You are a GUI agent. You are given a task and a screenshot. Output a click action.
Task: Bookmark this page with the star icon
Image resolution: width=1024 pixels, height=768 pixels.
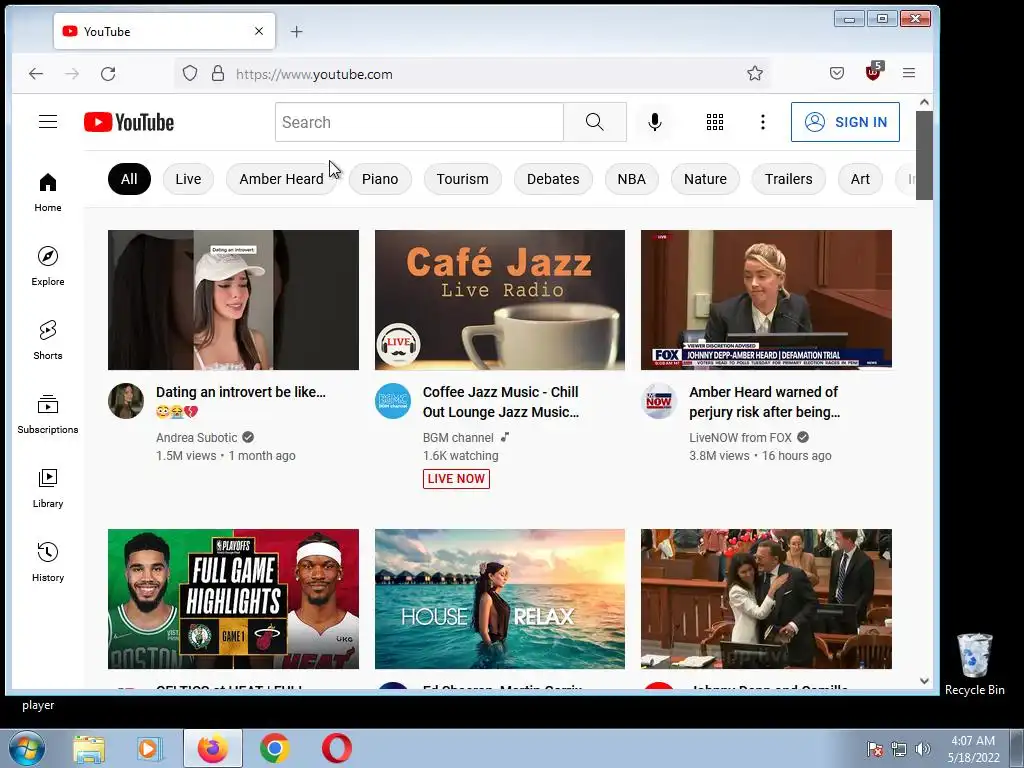coord(755,73)
